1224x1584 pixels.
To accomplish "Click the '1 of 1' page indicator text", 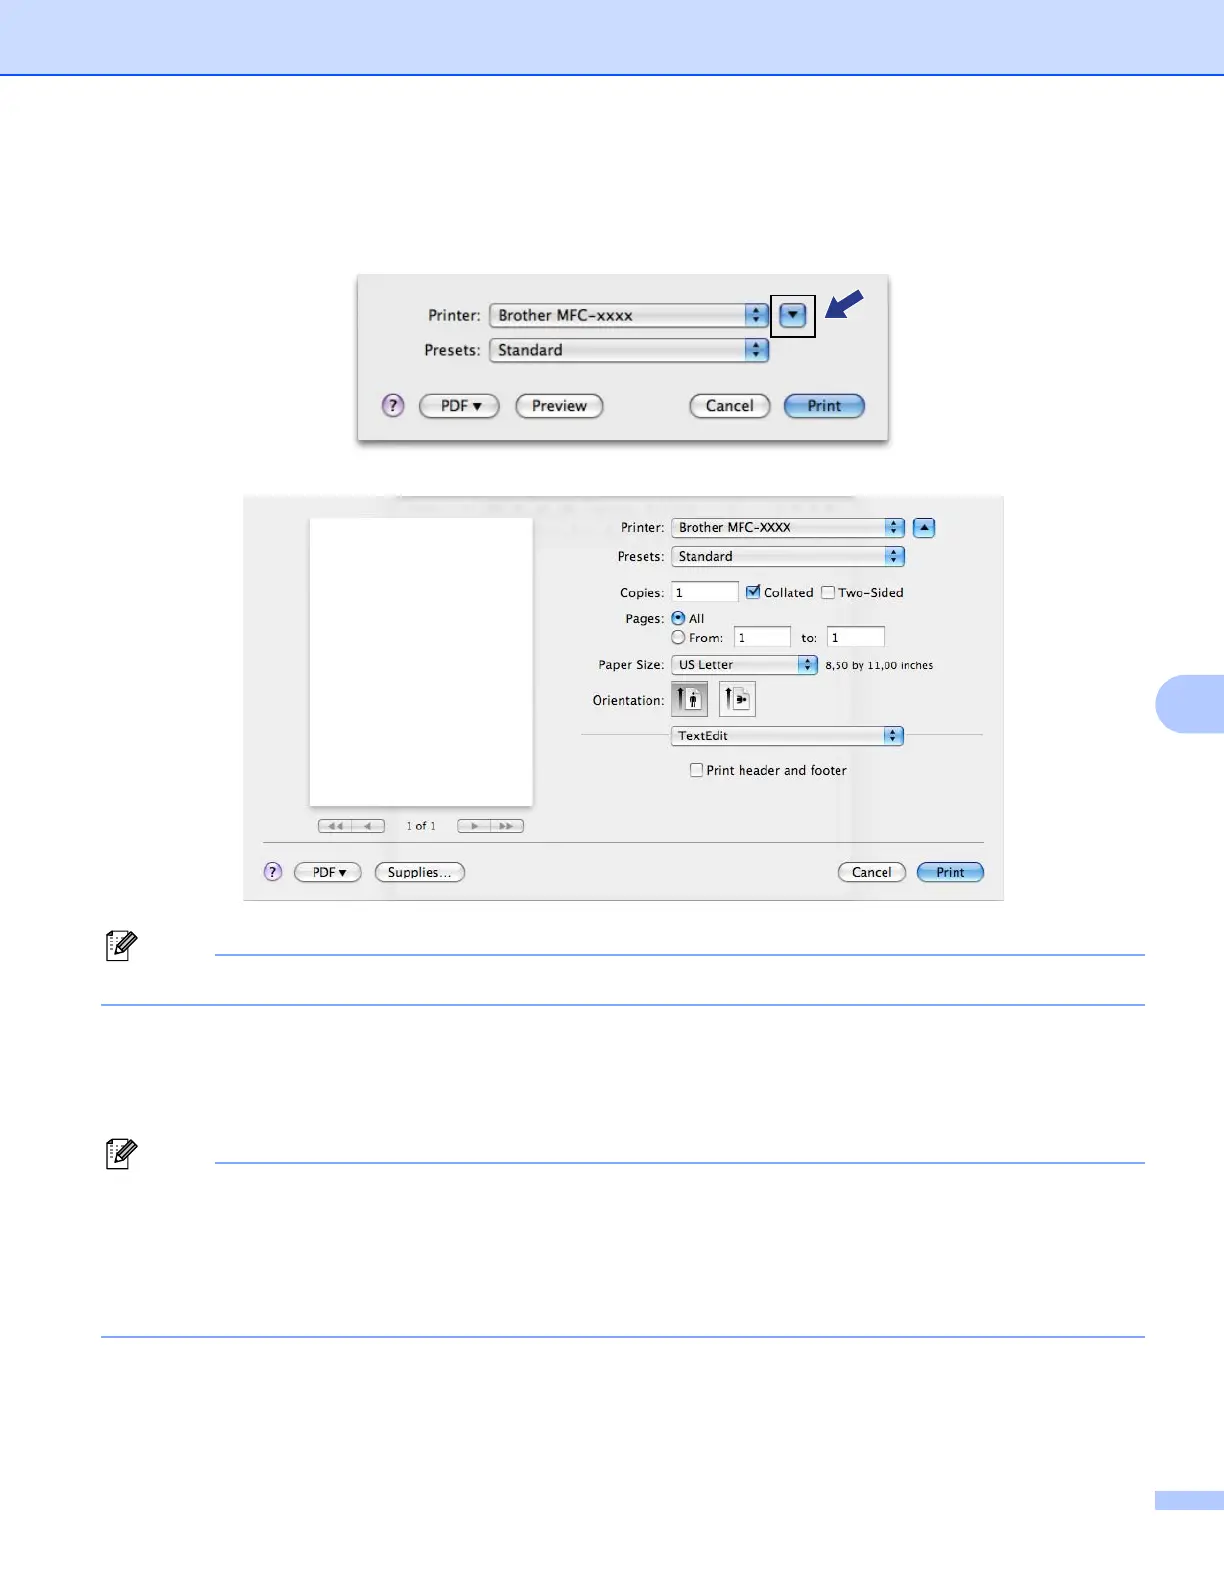I will (x=421, y=826).
